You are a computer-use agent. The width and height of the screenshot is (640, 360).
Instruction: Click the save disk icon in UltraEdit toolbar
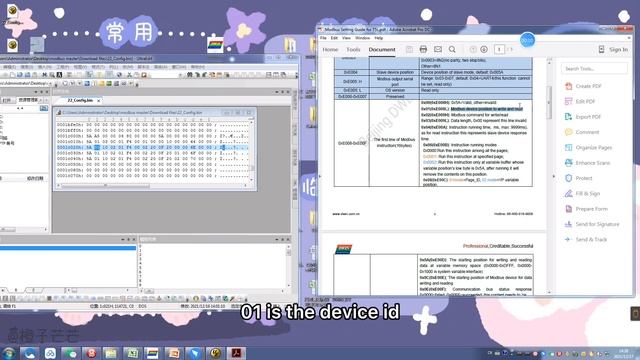point(28,75)
